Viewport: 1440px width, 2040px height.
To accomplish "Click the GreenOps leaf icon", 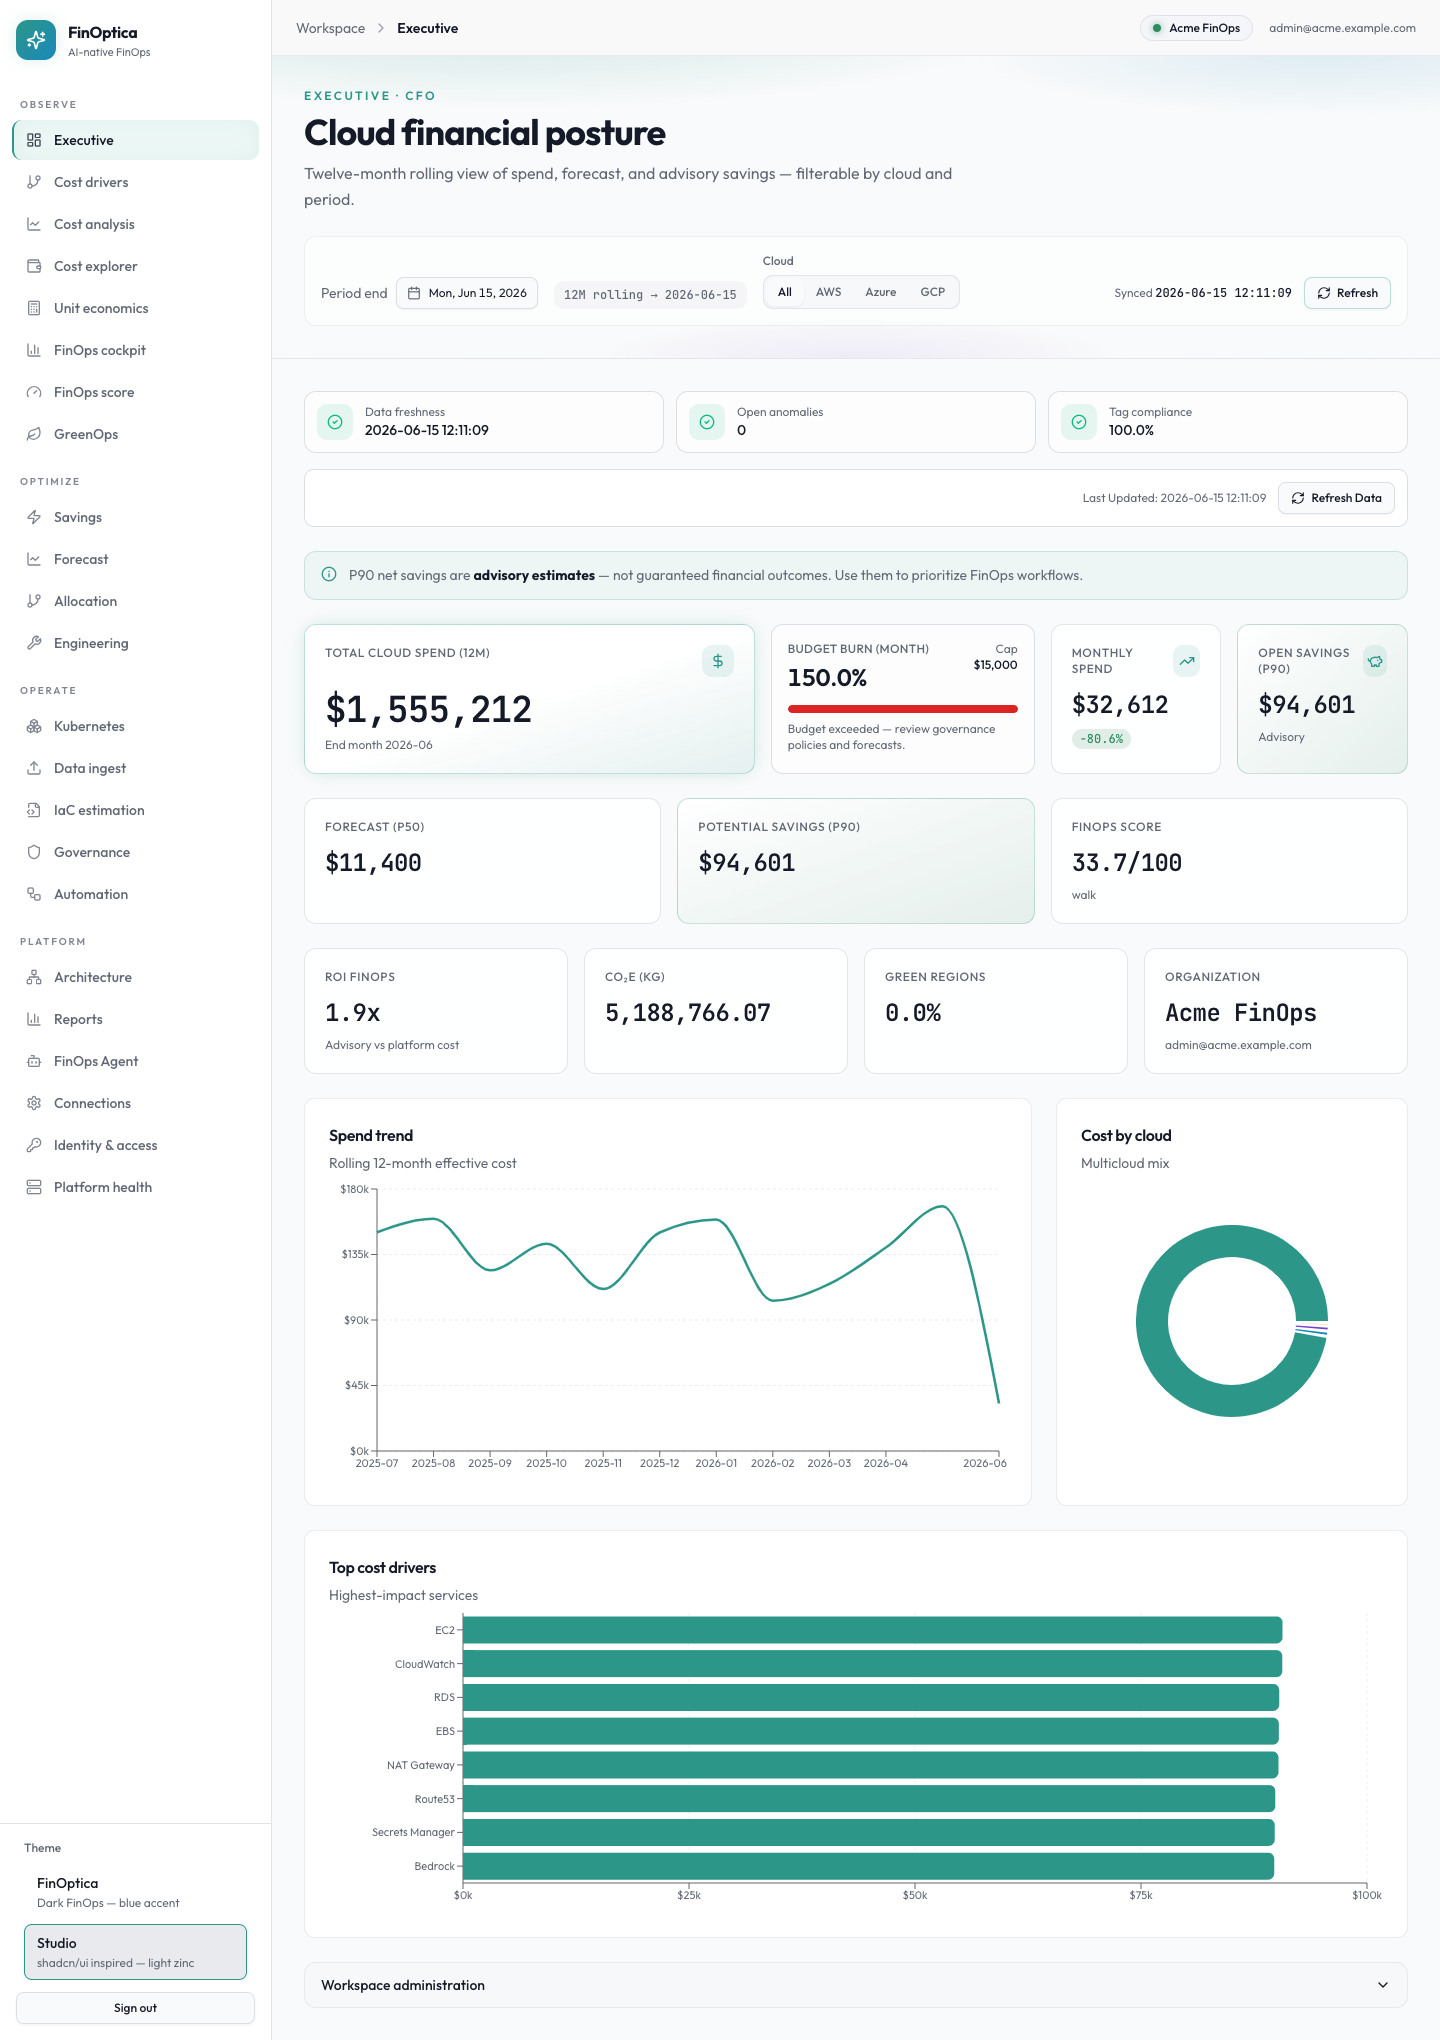I will coord(34,434).
